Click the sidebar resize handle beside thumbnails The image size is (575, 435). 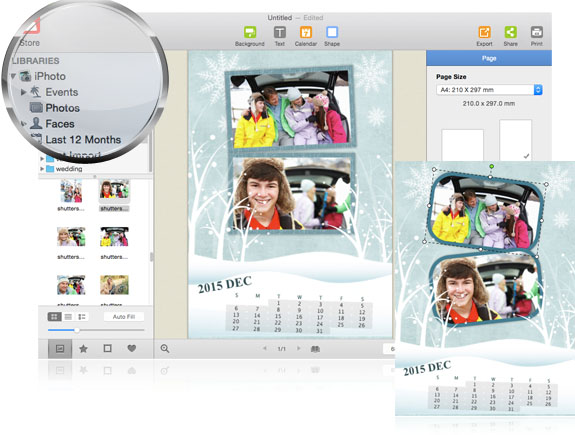pos(151,257)
